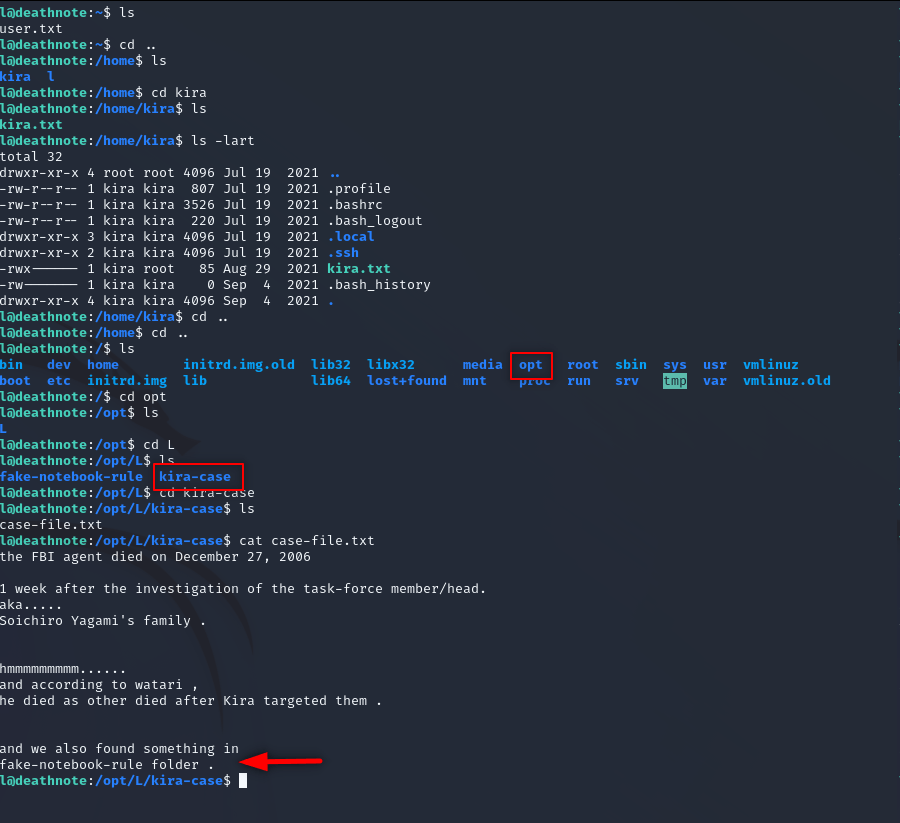
Task: Click 'he died as other died after Kira' line
Action: (191, 701)
